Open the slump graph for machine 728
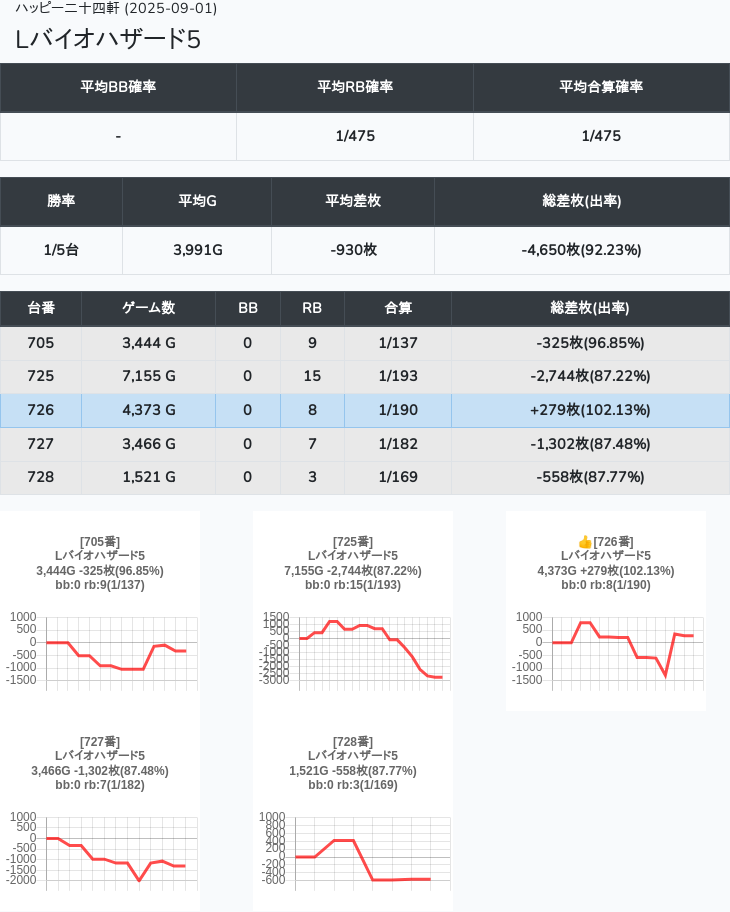730x912 pixels. [353, 850]
